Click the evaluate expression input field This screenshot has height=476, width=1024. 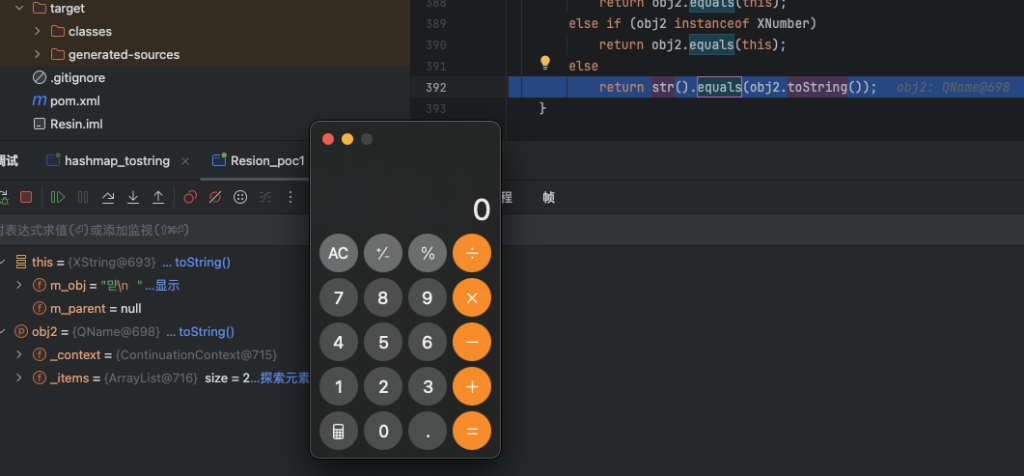coord(150,230)
